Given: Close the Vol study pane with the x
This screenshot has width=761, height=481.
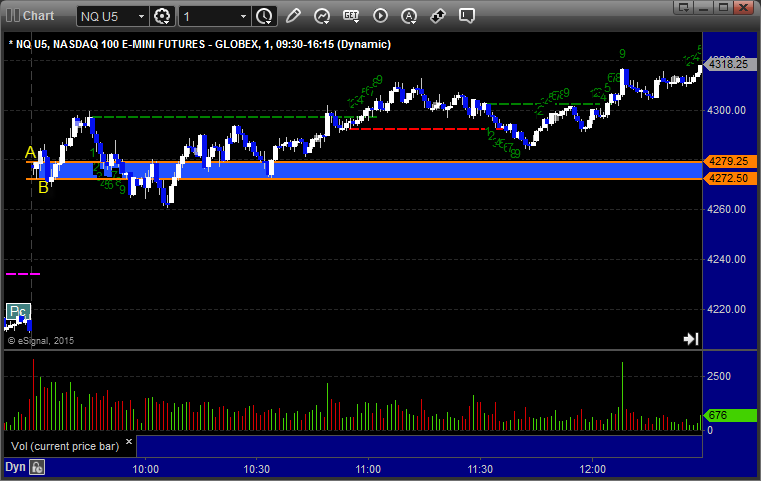Looking at the screenshot, I should point(129,442).
